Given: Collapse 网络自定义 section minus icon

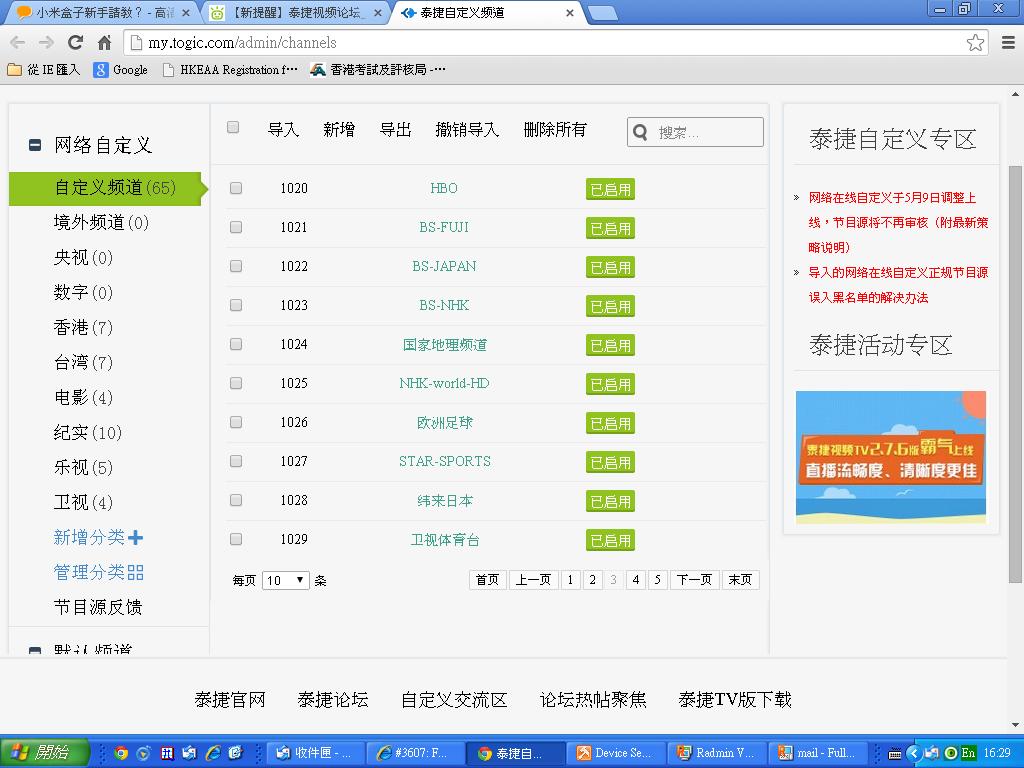Looking at the screenshot, I should pos(35,146).
